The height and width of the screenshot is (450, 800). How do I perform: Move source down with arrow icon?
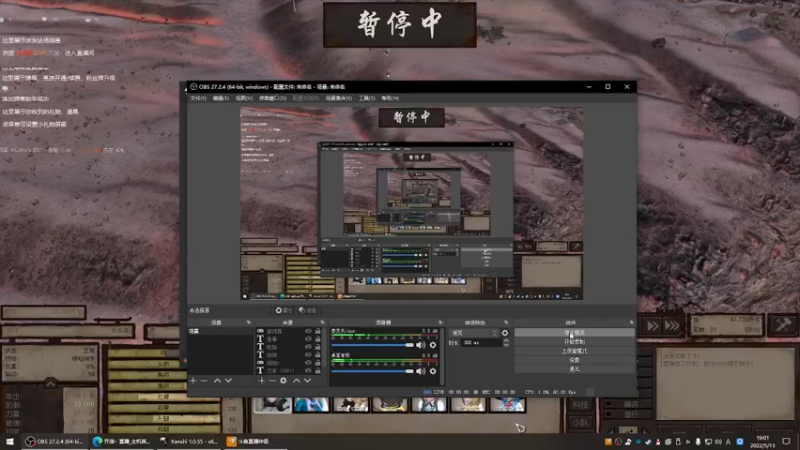coord(307,381)
